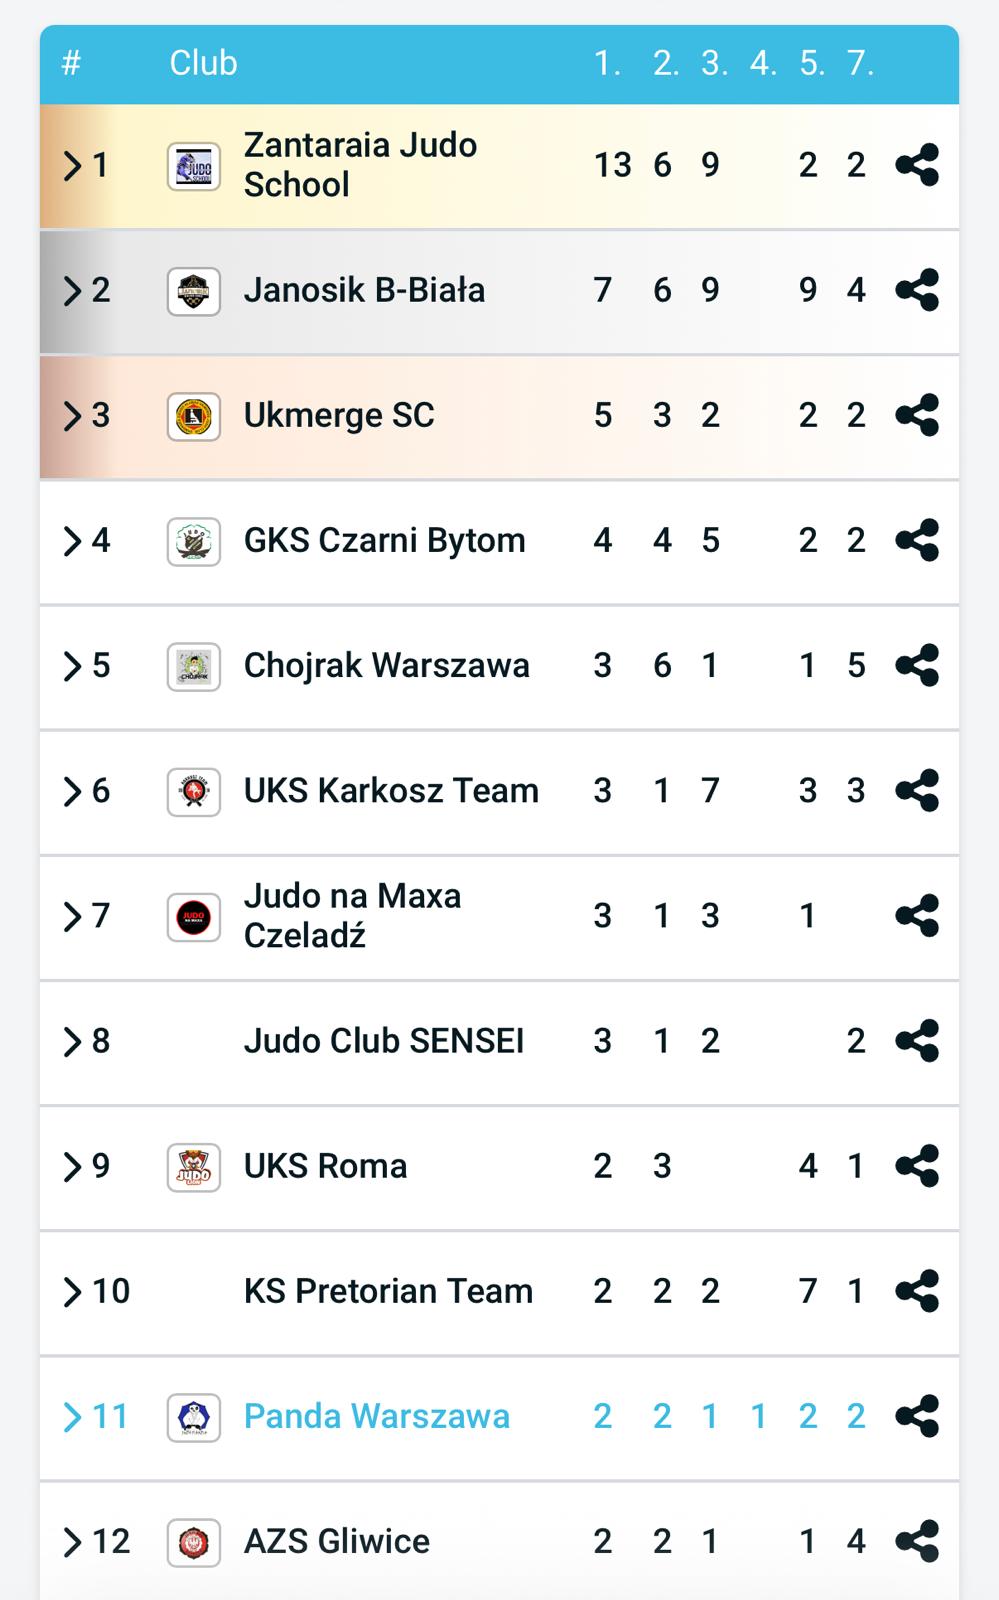Share the AZS Gliwice row

coord(917,1541)
